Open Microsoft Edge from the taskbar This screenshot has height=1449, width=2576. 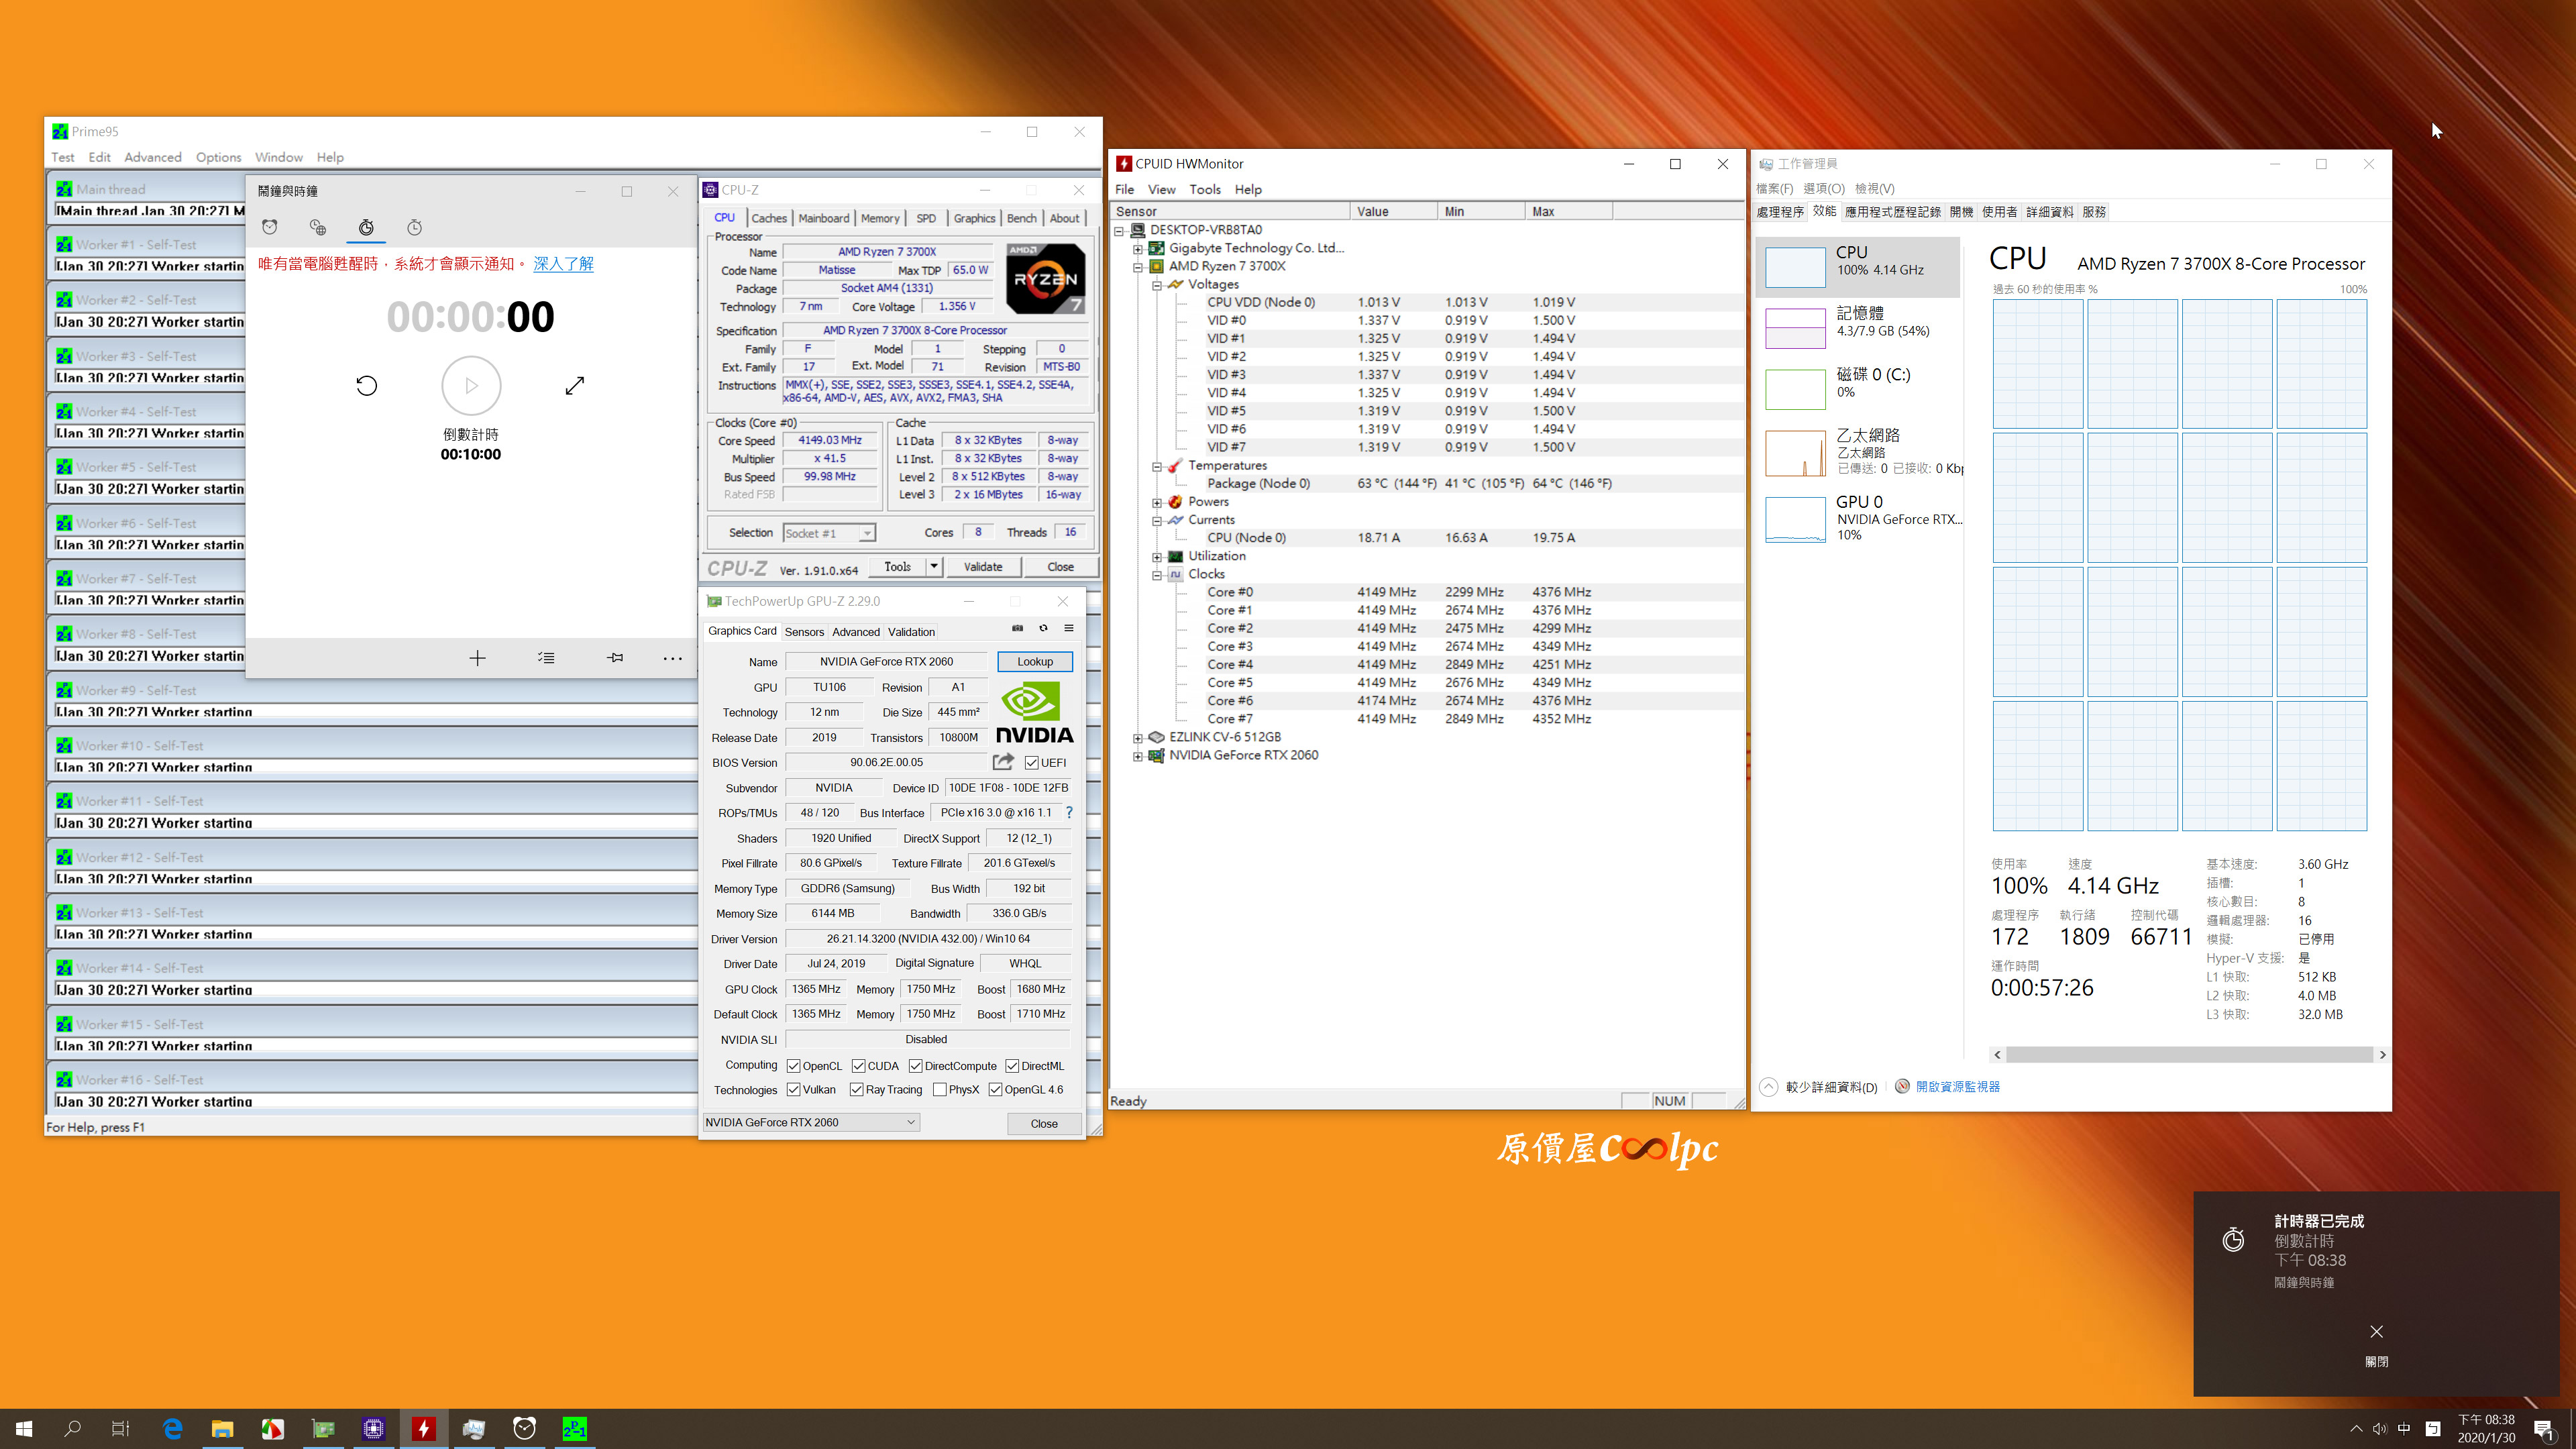pos(172,1429)
